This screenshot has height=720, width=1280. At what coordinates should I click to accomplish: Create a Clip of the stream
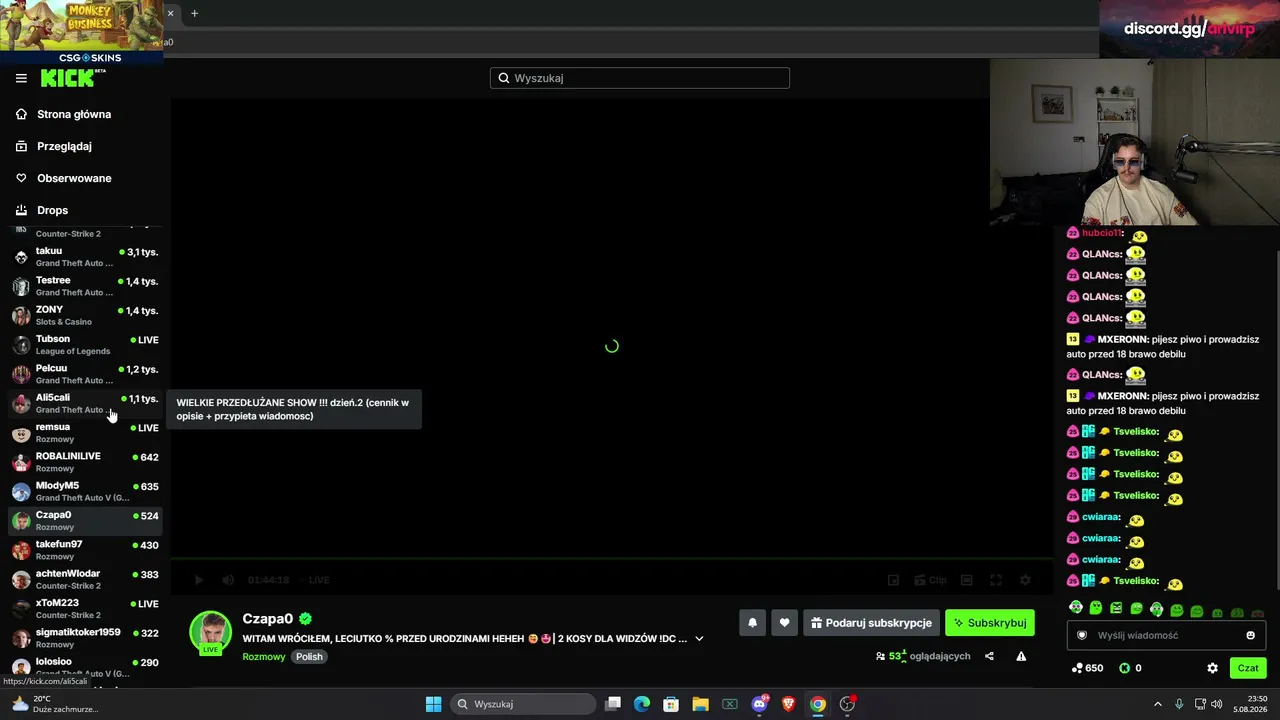(931, 580)
